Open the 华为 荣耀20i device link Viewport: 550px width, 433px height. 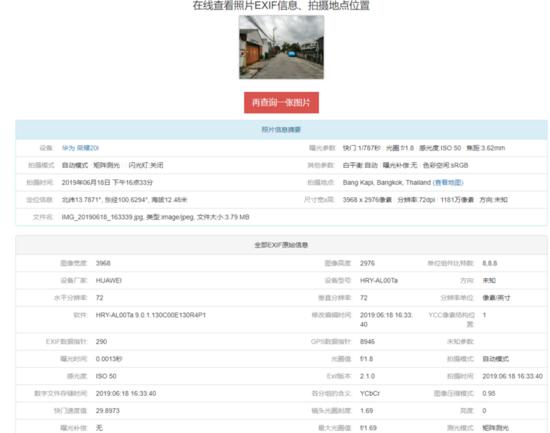point(80,148)
